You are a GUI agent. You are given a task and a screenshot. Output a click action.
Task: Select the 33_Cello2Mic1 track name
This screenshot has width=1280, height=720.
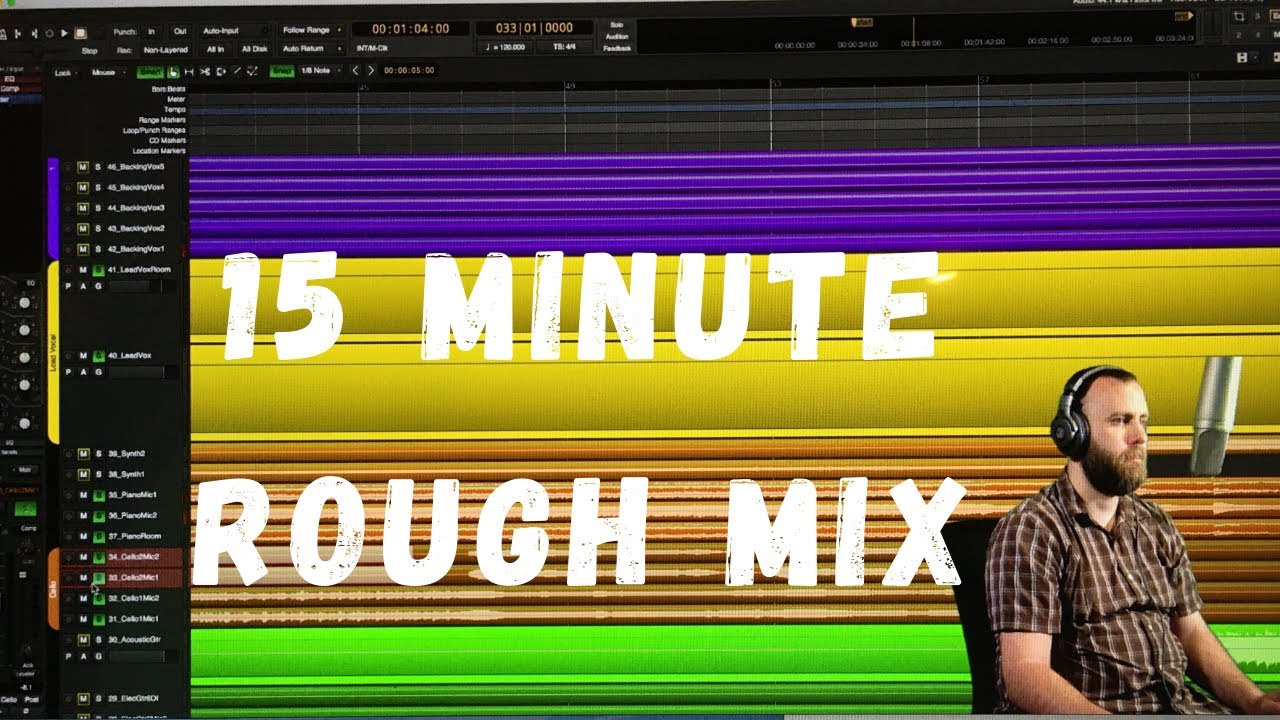coord(133,578)
